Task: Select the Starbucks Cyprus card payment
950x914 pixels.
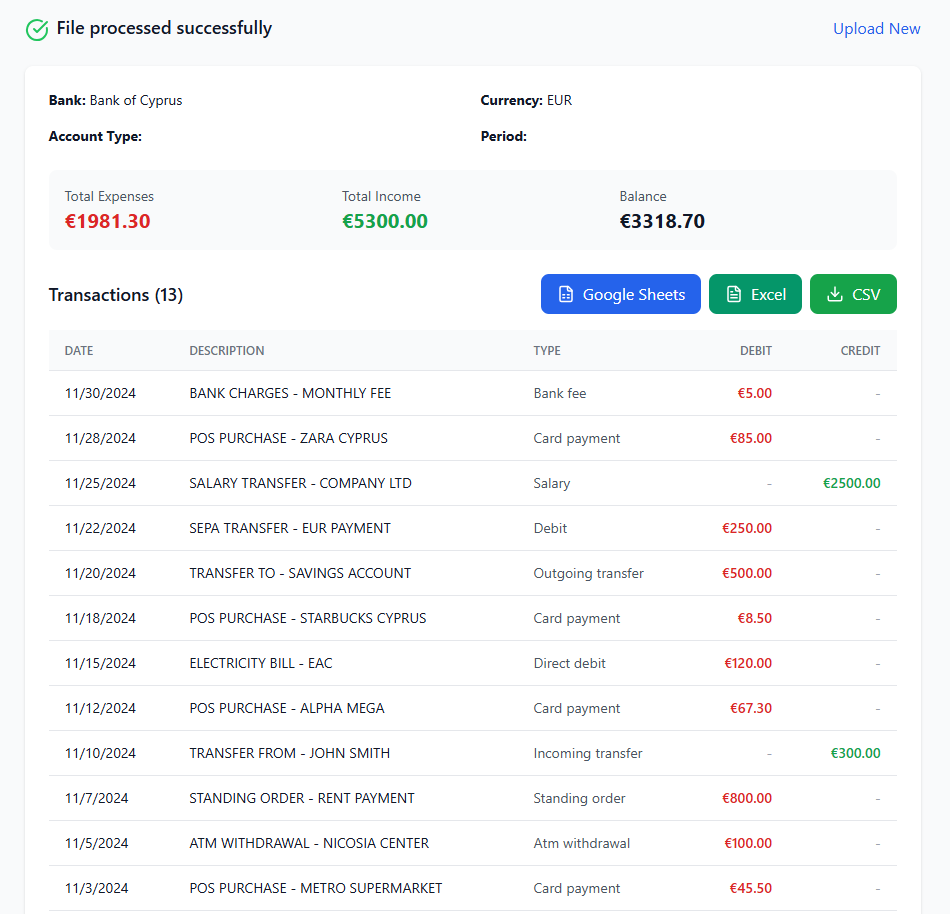Action: coord(475,618)
